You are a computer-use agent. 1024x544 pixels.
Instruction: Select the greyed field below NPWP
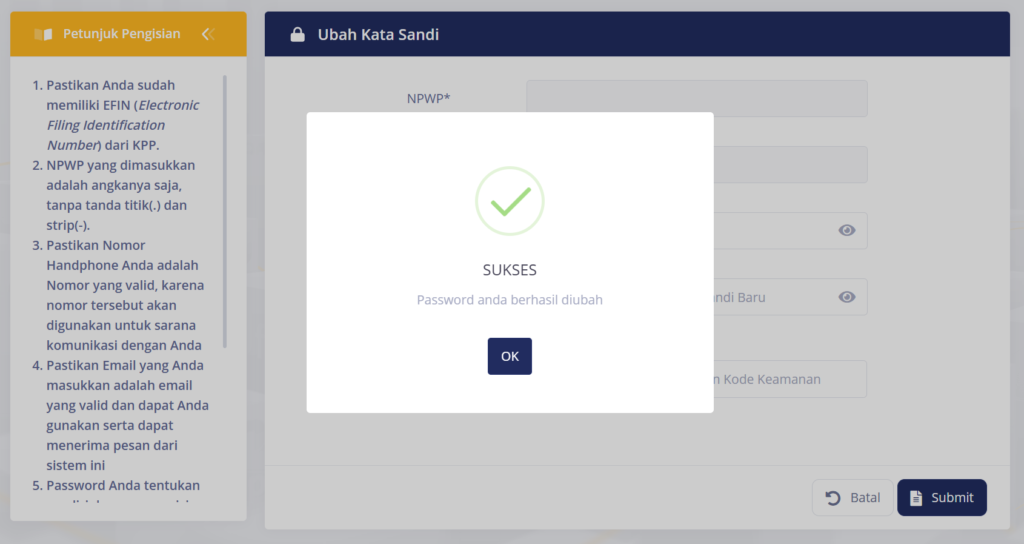point(790,164)
